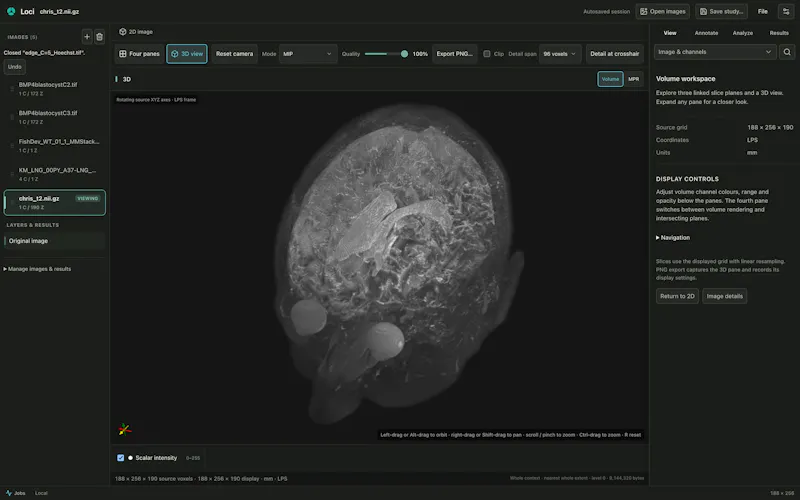This screenshot has width=800, height=500.
Task: Open the settings sliders icon top right
Action: click(786, 11)
